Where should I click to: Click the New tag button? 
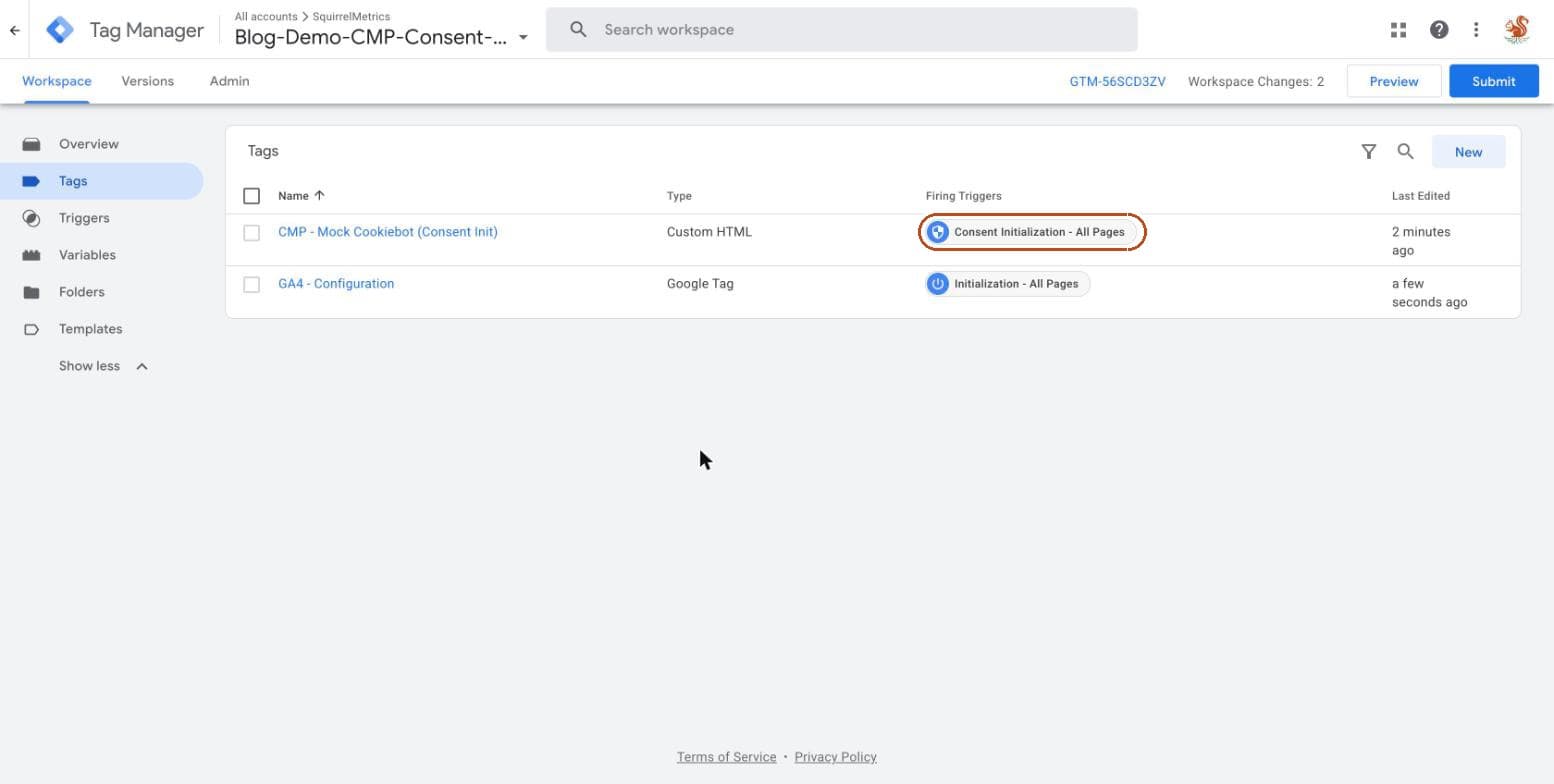1469,152
